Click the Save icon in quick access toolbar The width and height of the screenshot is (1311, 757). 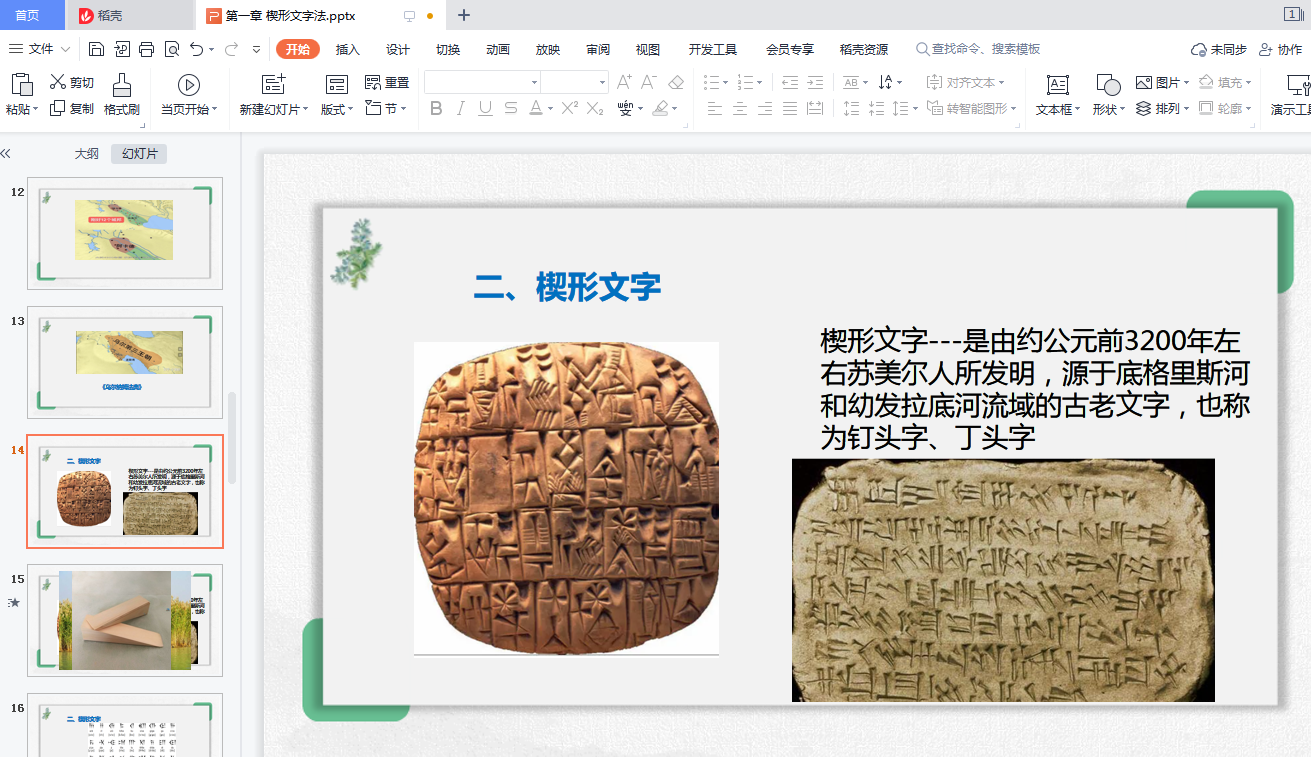tap(96, 49)
